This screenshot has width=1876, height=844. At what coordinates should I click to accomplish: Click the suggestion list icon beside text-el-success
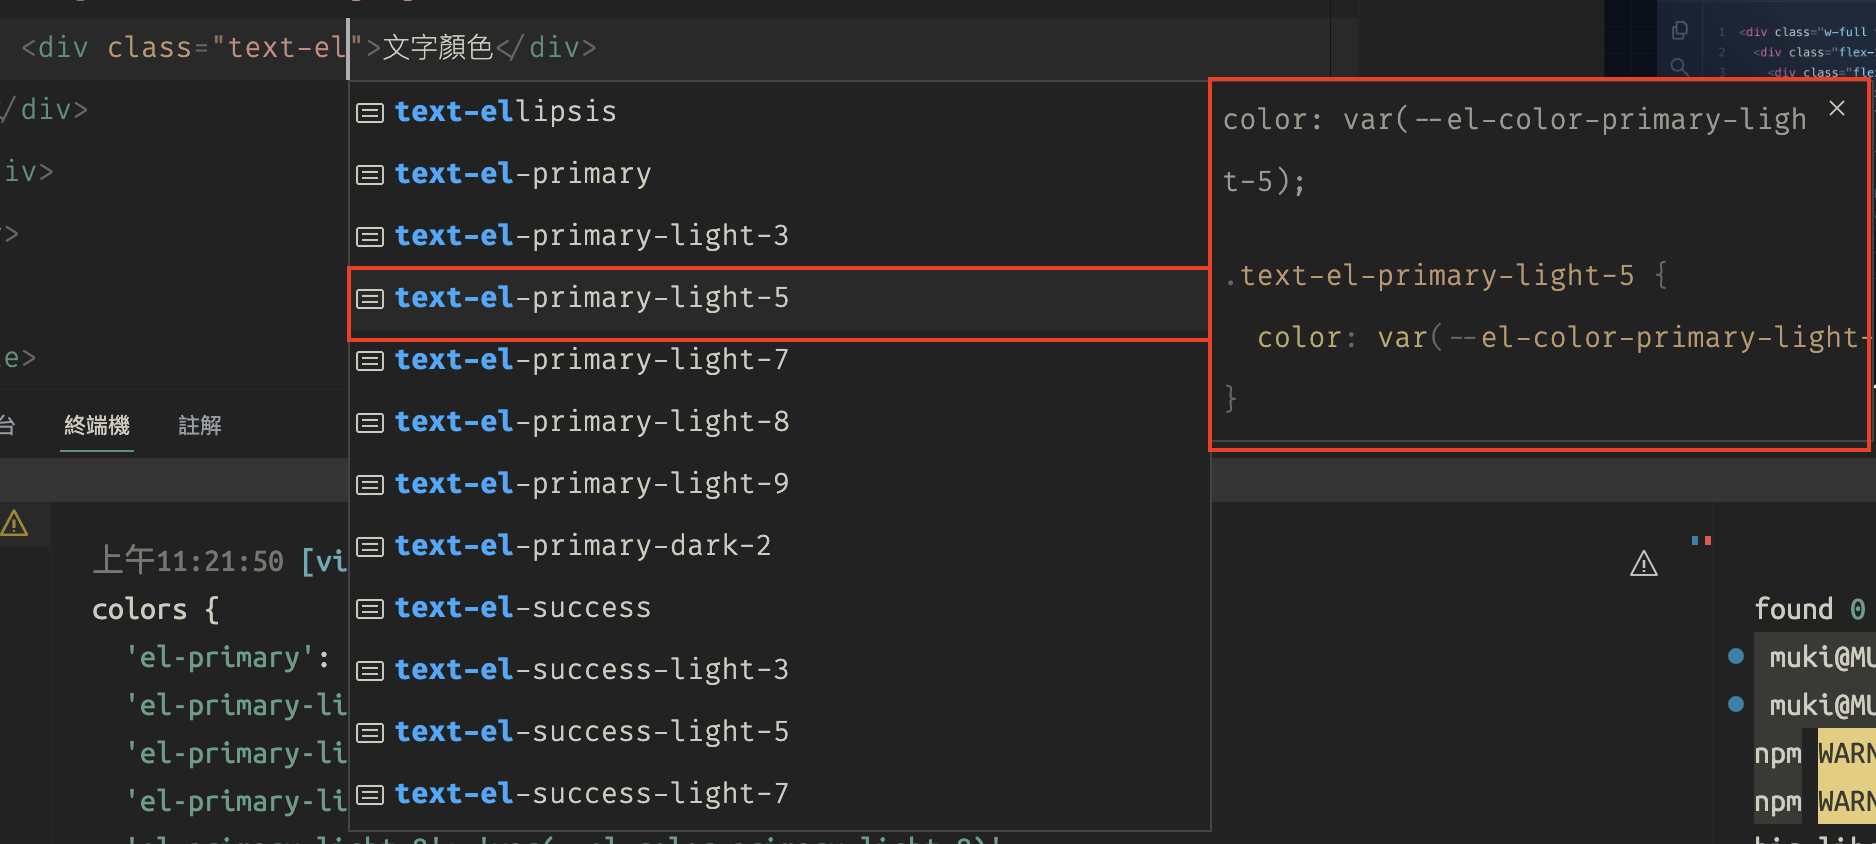[369, 608]
